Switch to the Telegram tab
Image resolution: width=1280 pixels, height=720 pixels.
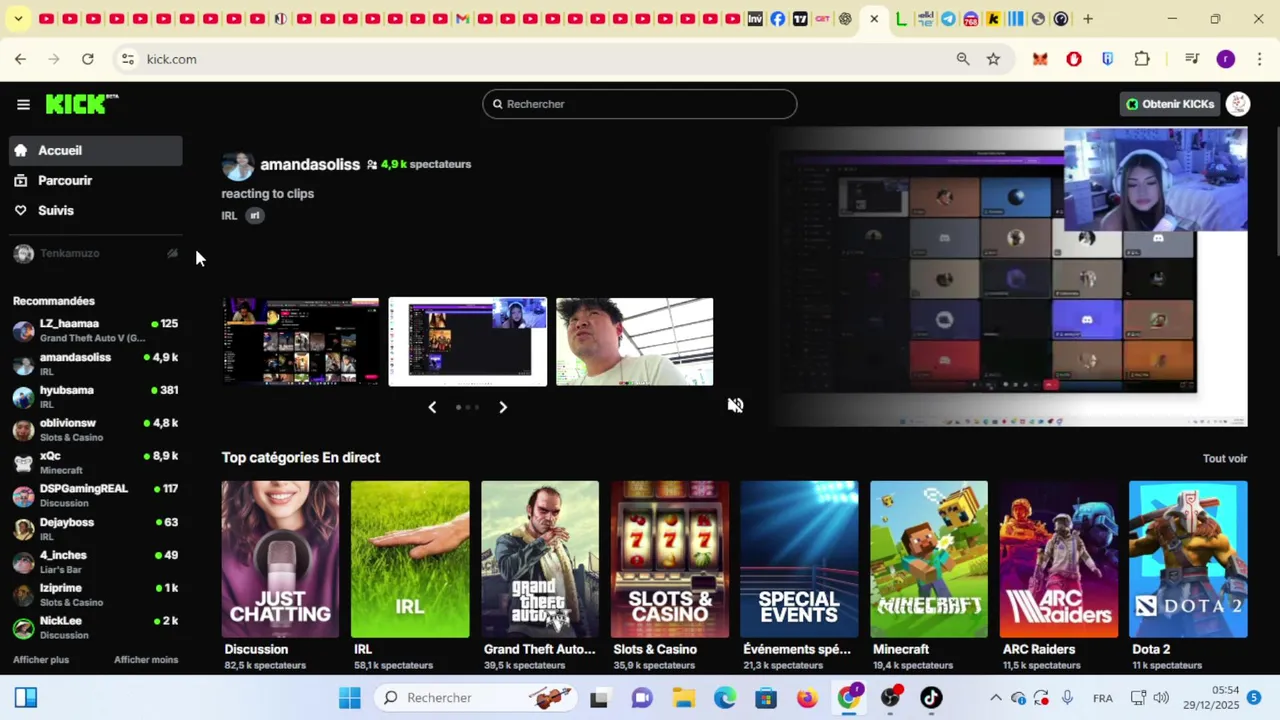pyautogui.click(x=948, y=19)
